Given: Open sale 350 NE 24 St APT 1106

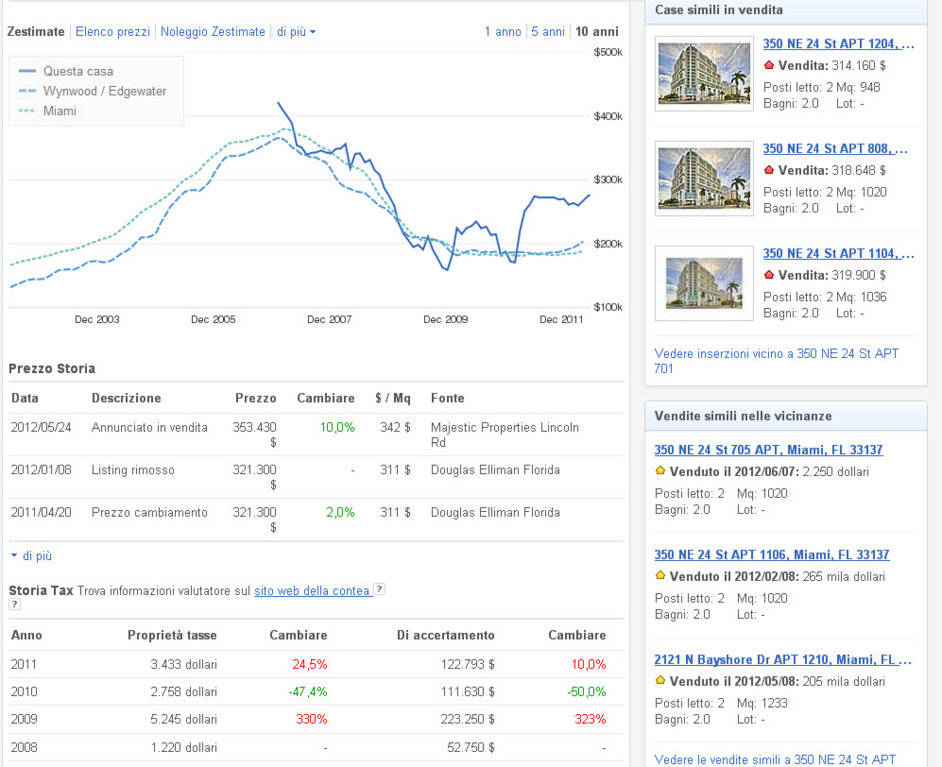Looking at the screenshot, I should coord(771,554).
